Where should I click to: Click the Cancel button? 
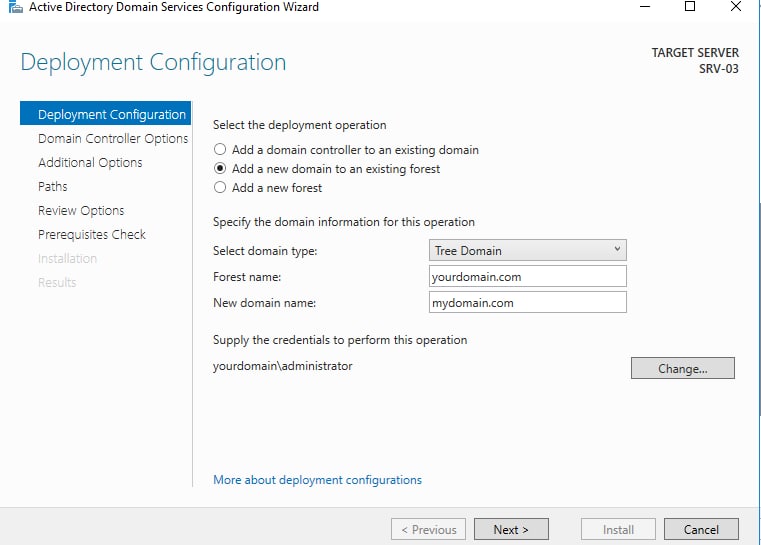pos(701,529)
